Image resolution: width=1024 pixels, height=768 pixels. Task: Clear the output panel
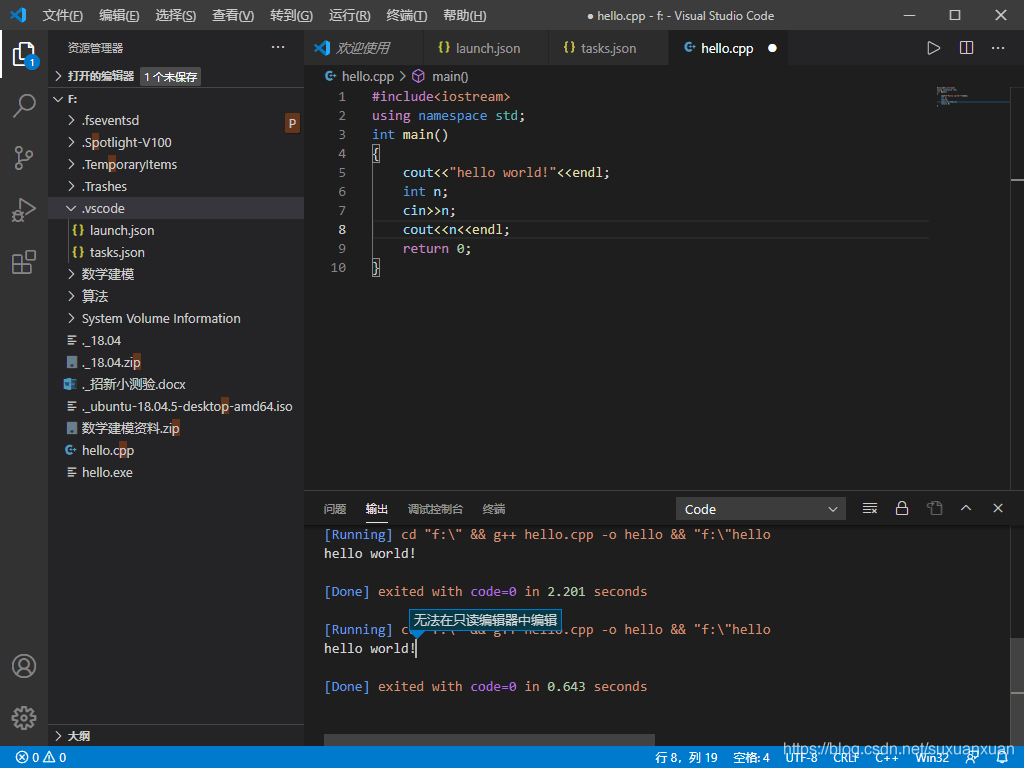[869, 509]
